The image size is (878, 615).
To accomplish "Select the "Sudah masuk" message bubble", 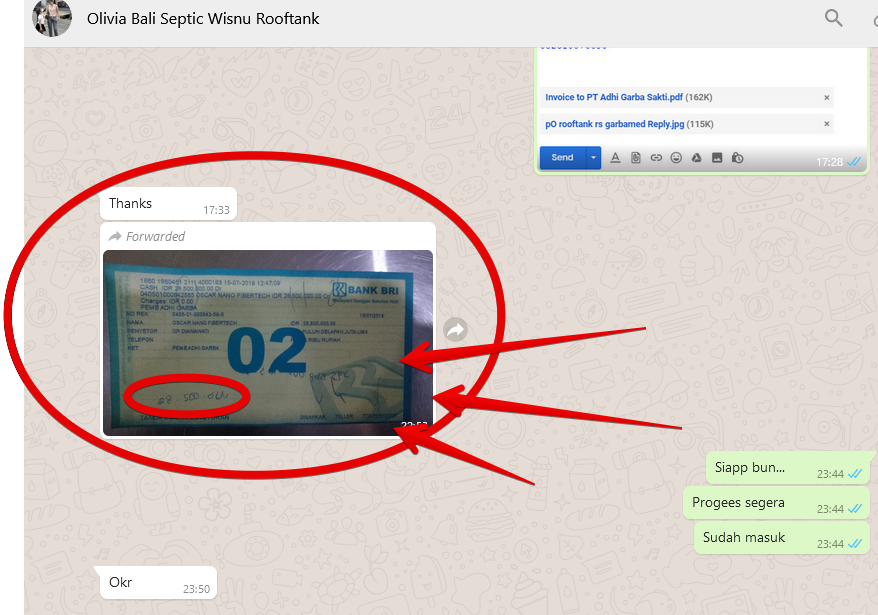I will click(744, 537).
